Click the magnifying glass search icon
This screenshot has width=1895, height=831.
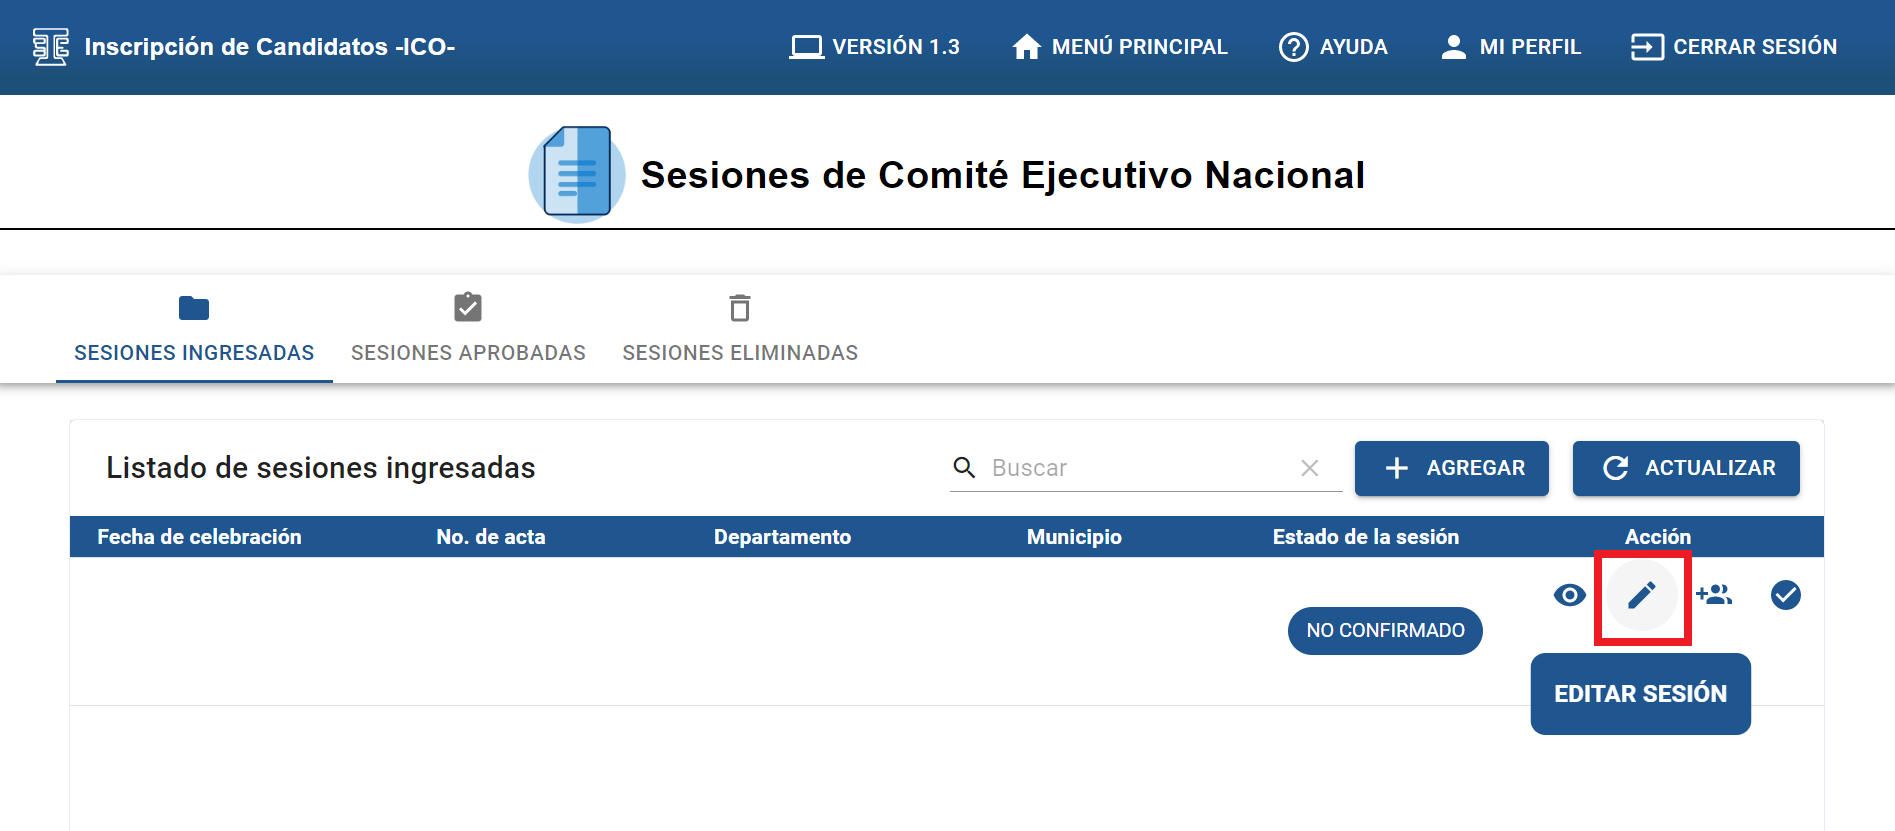coord(964,468)
